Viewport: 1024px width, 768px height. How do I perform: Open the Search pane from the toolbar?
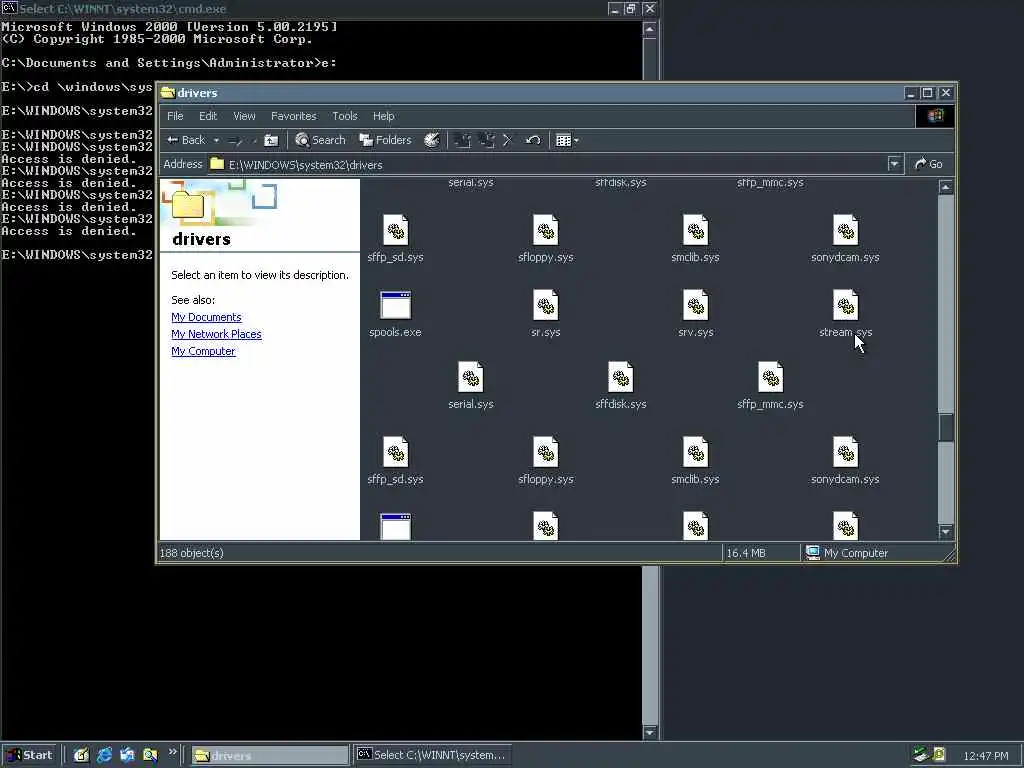[x=320, y=140]
